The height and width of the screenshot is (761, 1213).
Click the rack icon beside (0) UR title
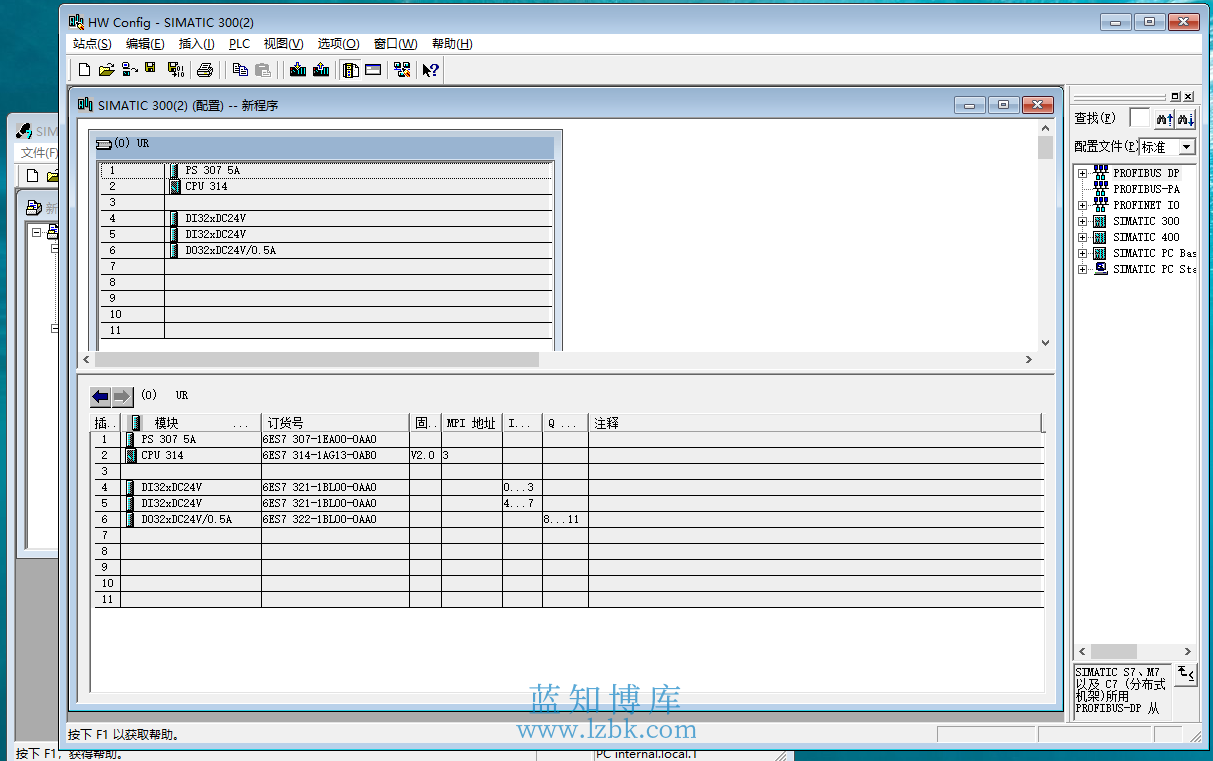(104, 144)
